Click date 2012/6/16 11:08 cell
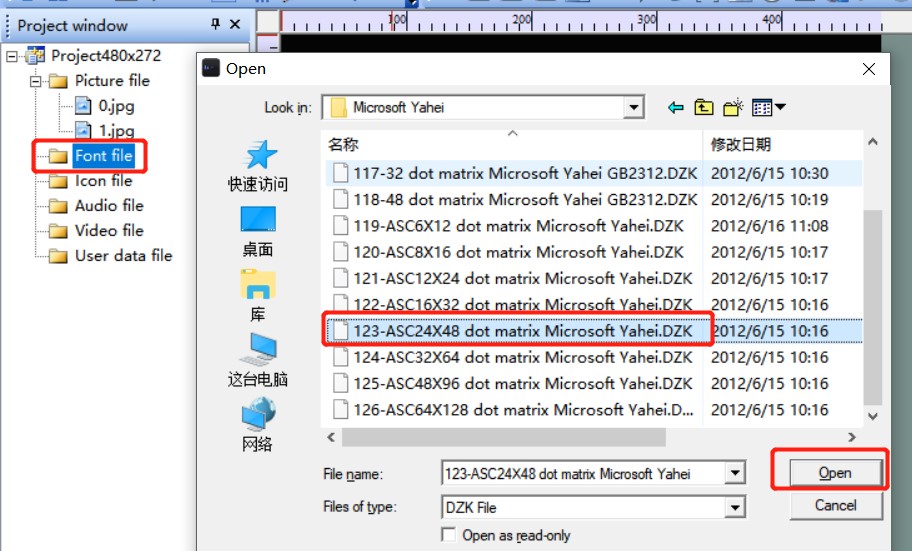Viewport: 912px width, 551px height. tap(770, 226)
